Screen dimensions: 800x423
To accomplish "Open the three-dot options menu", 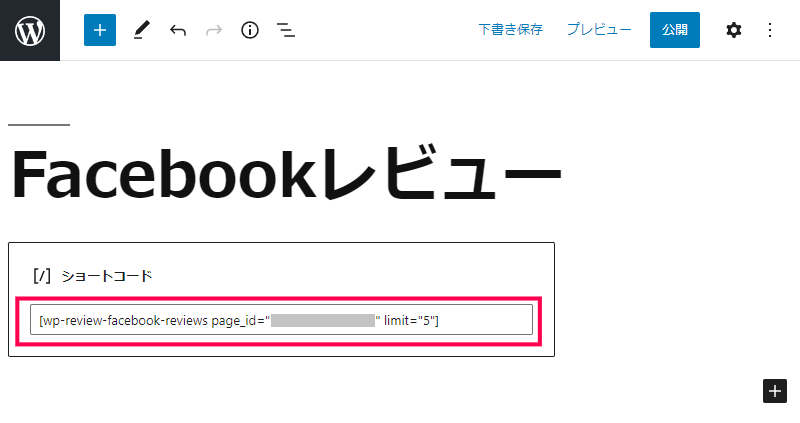I will point(770,30).
